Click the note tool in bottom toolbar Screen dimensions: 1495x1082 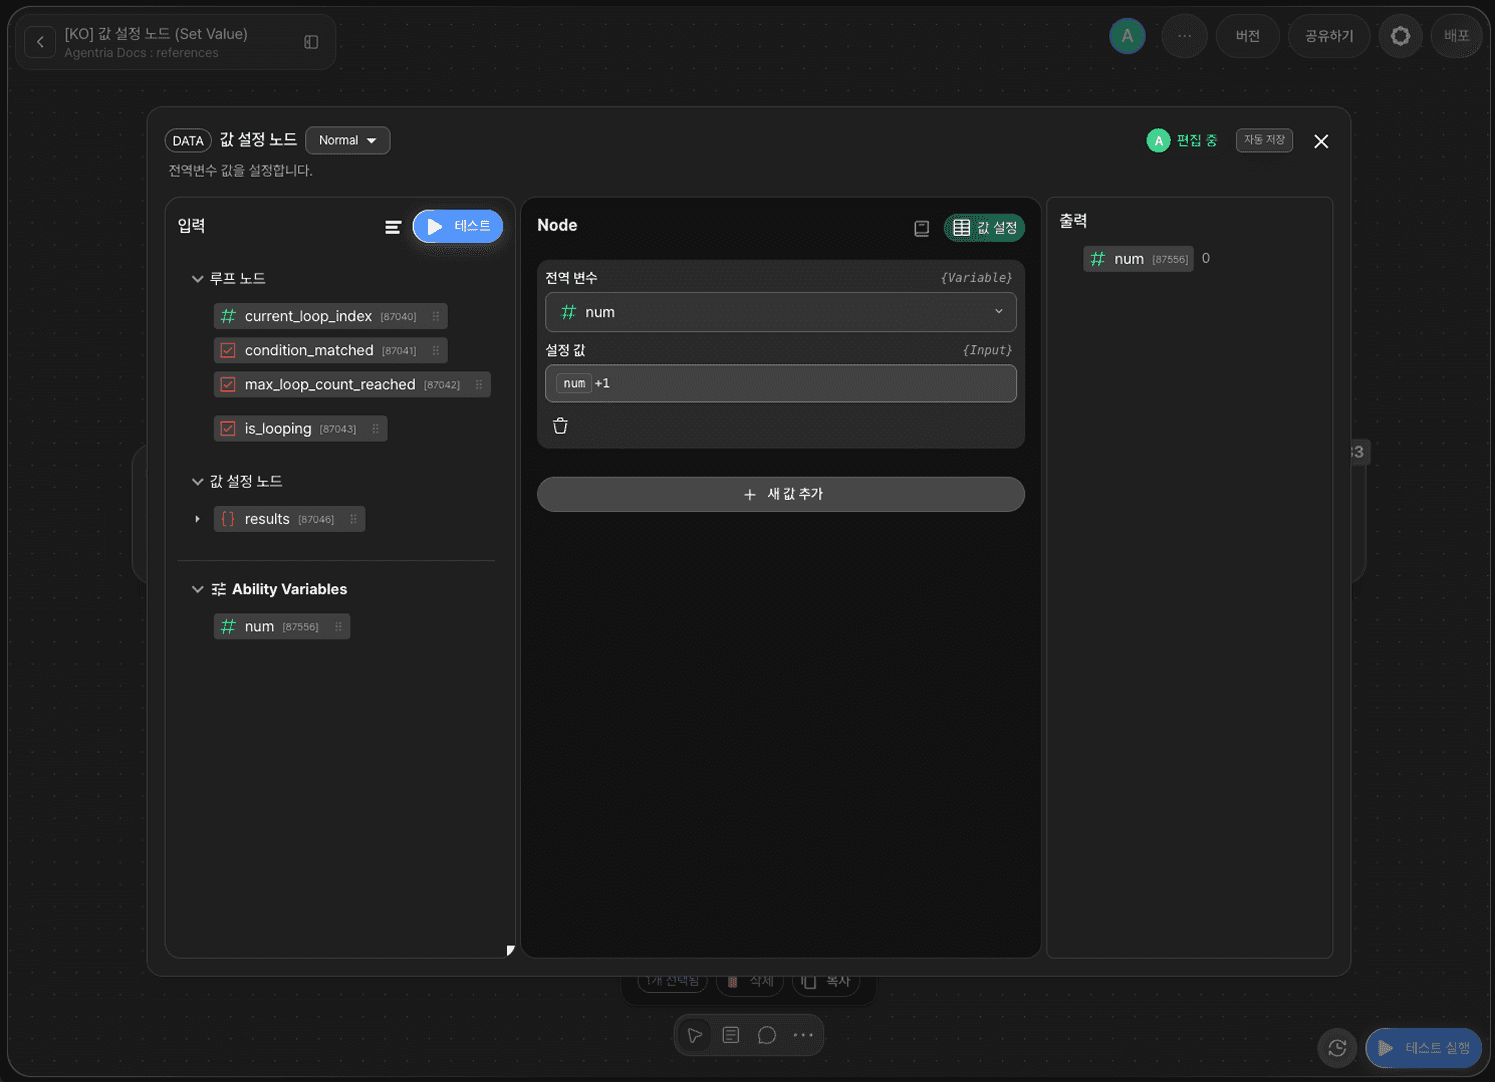(731, 1035)
